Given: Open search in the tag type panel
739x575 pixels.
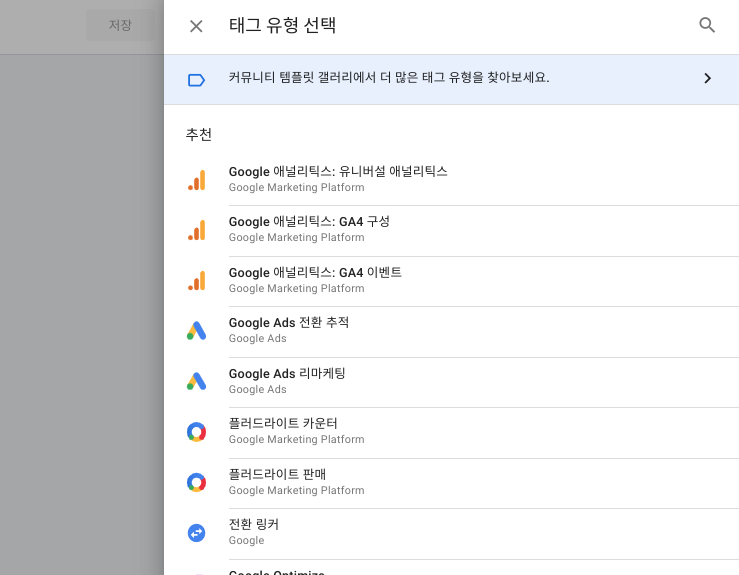Looking at the screenshot, I should coord(707,25).
